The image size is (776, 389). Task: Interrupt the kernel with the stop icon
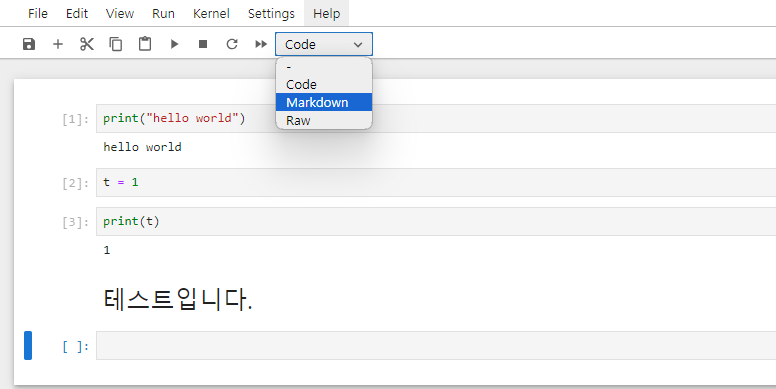203,44
